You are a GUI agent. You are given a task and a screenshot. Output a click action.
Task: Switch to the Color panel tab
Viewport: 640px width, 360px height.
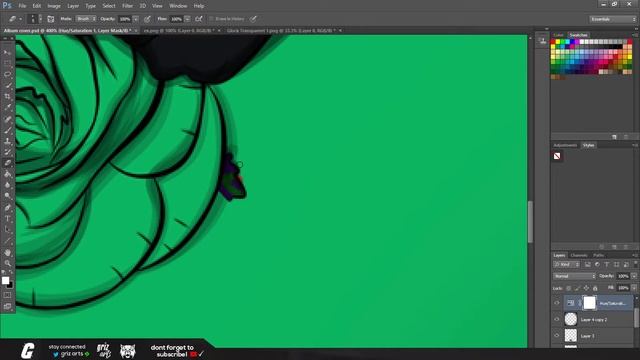coord(558,35)
